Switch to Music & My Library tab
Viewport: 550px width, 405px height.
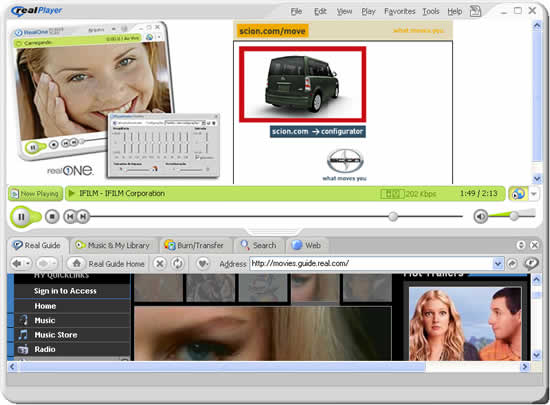113,245
